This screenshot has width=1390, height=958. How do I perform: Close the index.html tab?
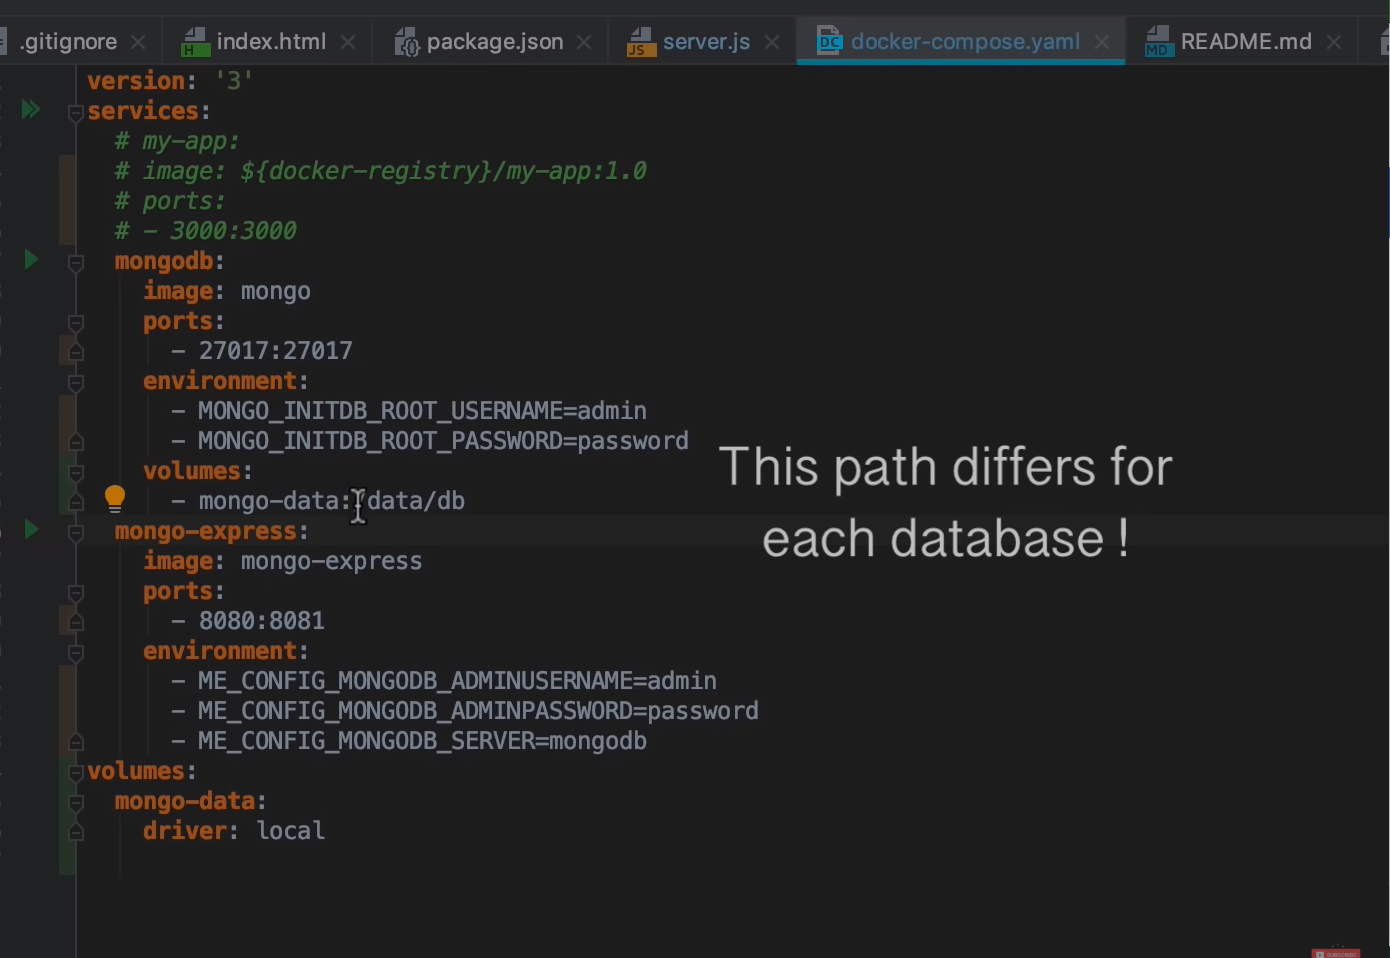pos(347,42)
